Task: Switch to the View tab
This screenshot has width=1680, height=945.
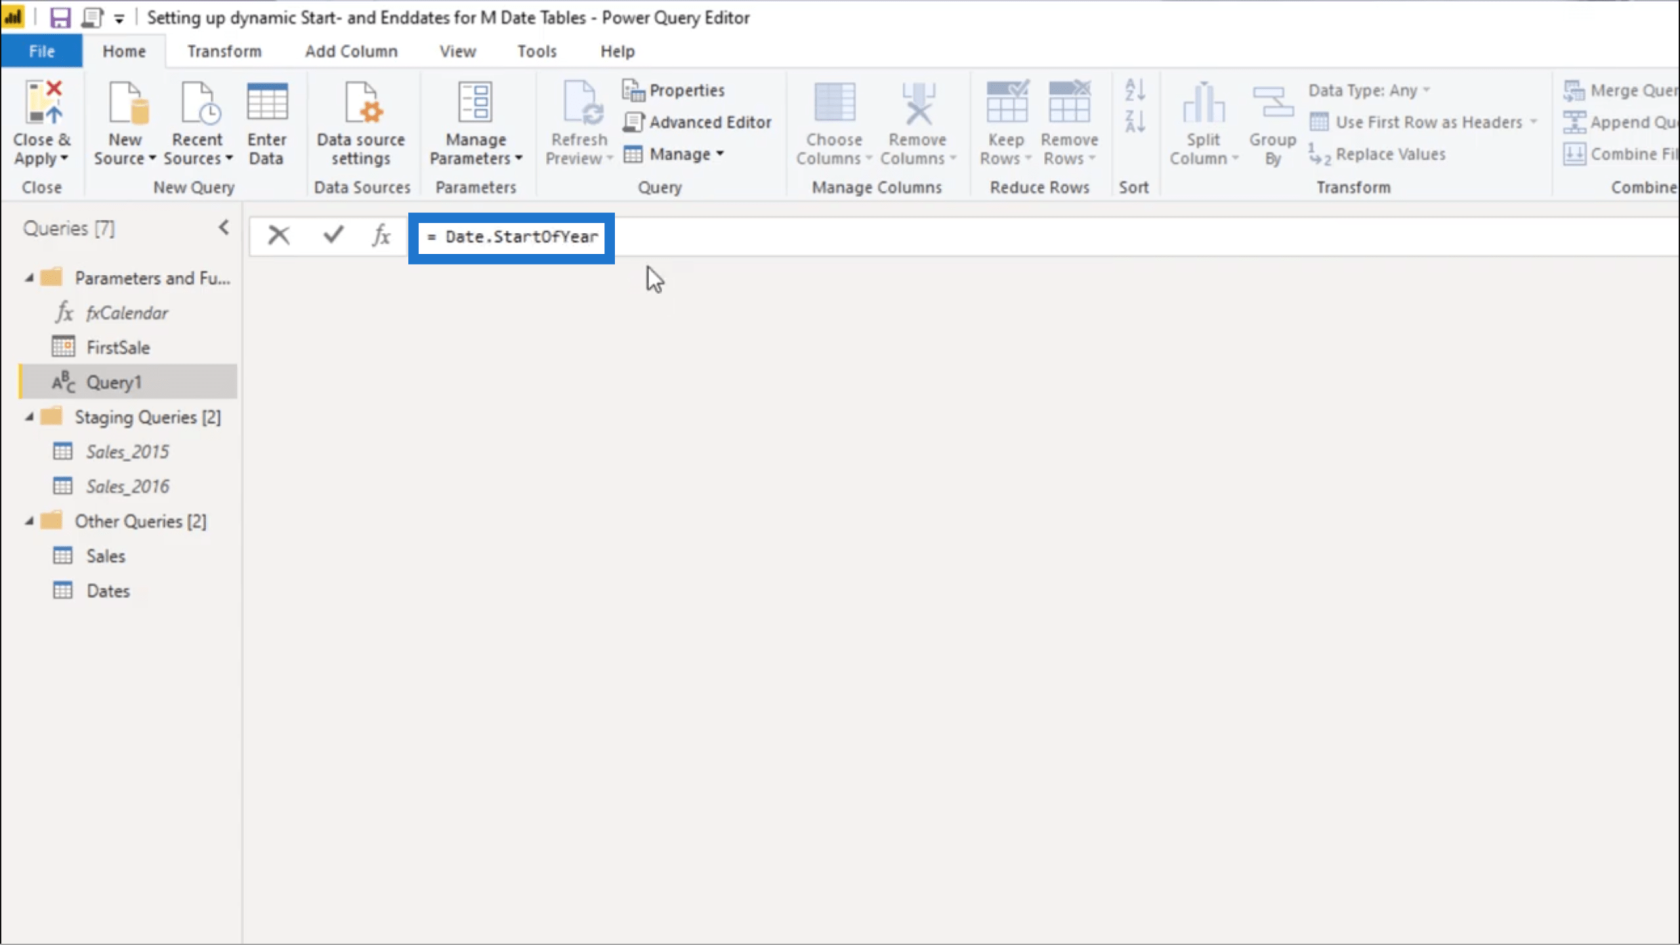Action: (457, 51)
